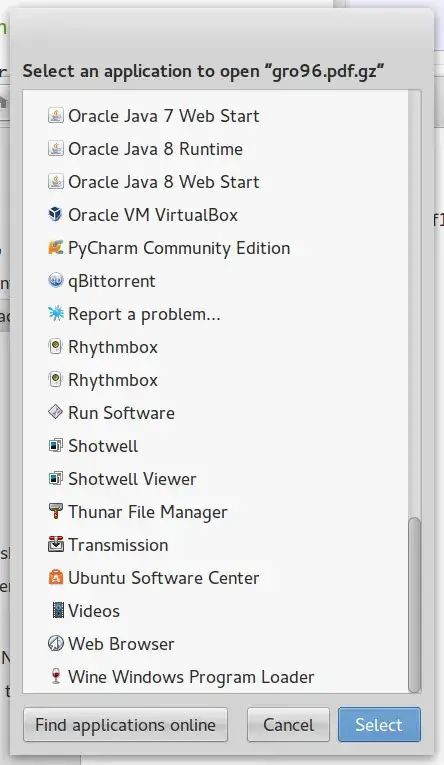Select the Shotwell Viewer entry
This screenshot has height=765, width=444.
(x=215, y=479)
